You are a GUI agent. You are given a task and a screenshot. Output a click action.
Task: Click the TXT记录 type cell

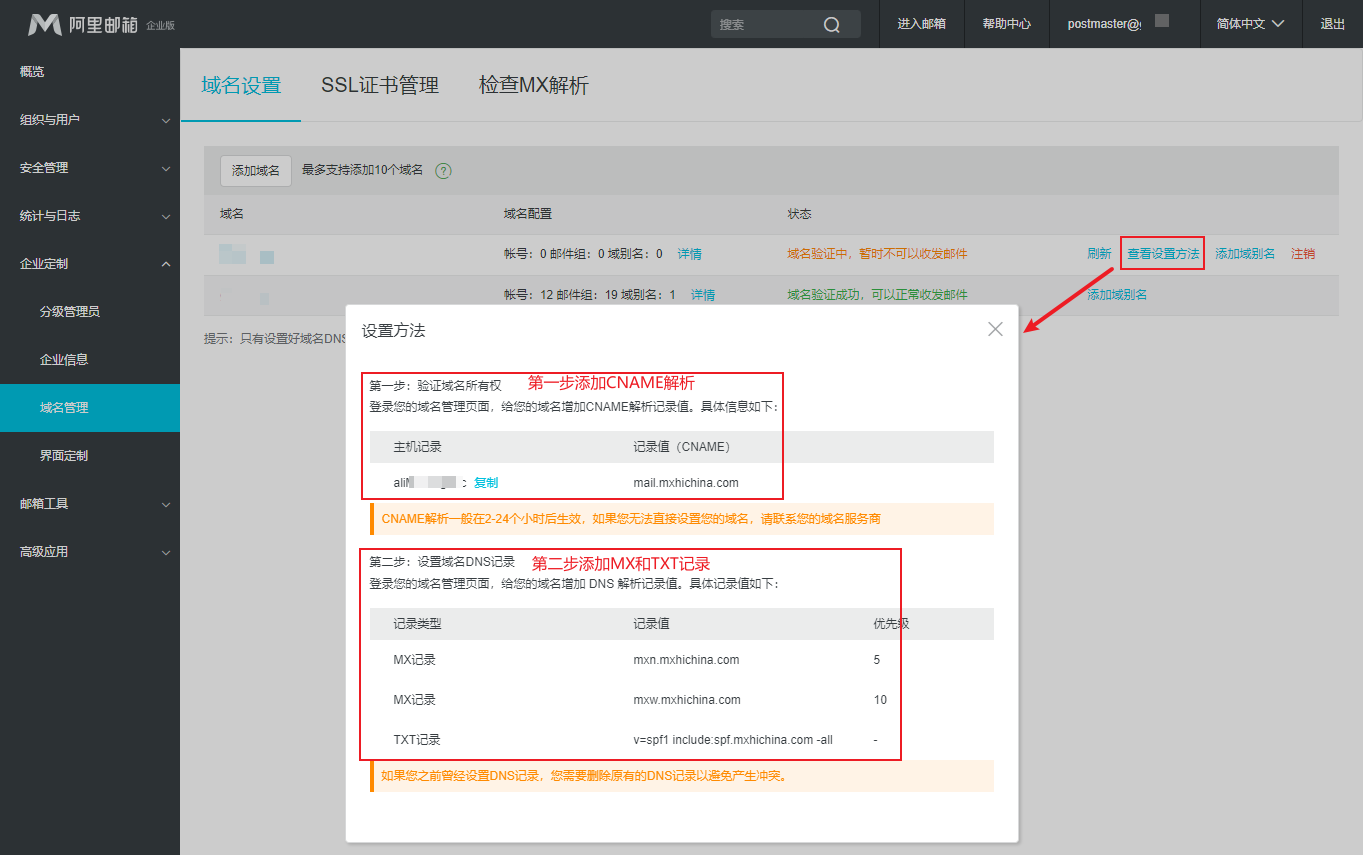tap(417, 740)
